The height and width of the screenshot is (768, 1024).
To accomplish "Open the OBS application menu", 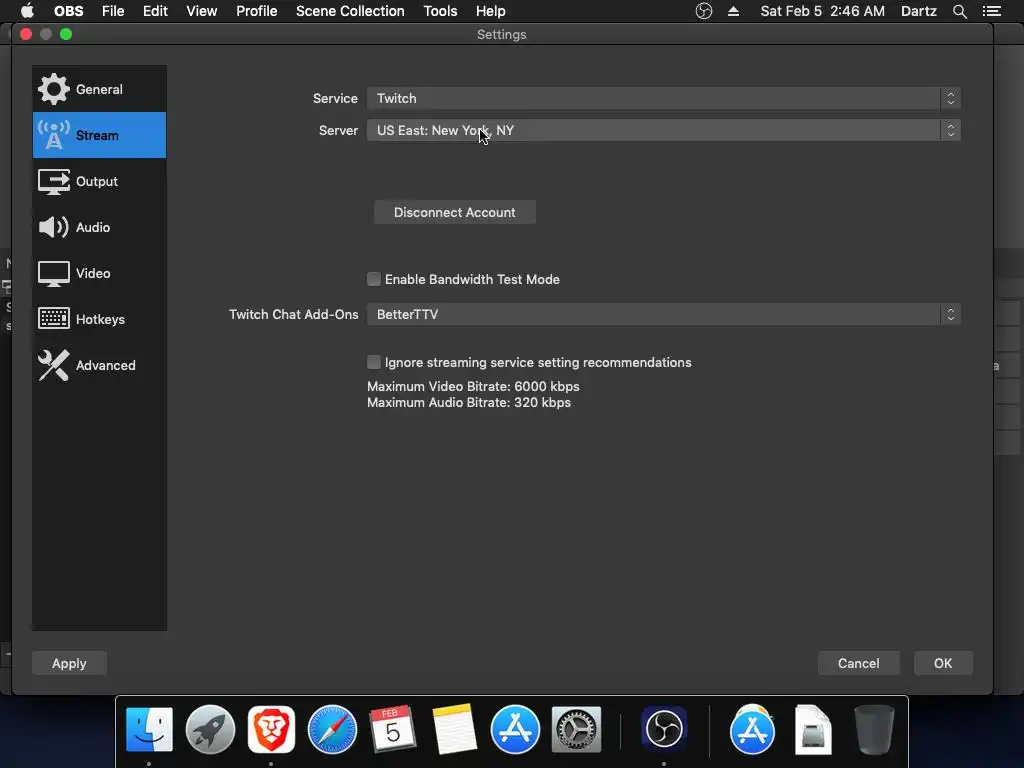I will 69,11.
